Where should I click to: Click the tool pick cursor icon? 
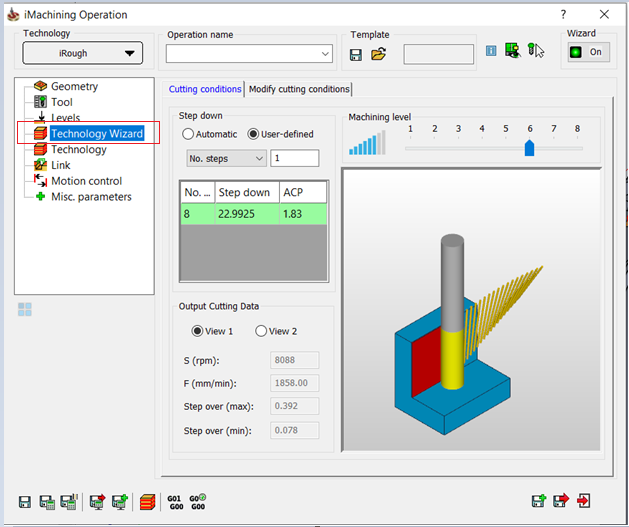coord(536,51)
